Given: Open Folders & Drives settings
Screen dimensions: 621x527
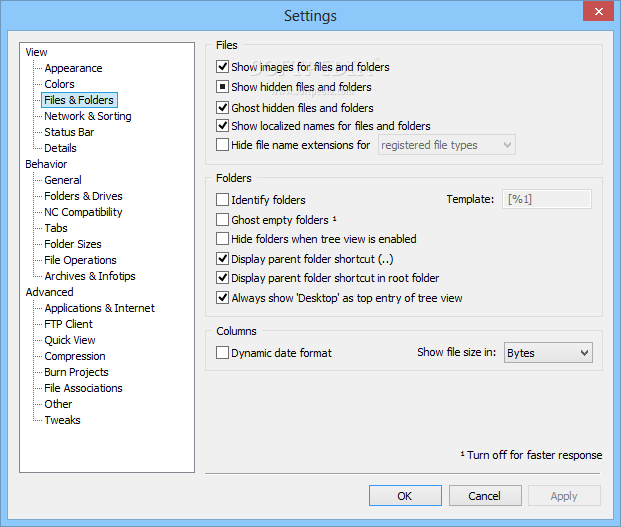Looking at the screenshot, I should [84, 196].
